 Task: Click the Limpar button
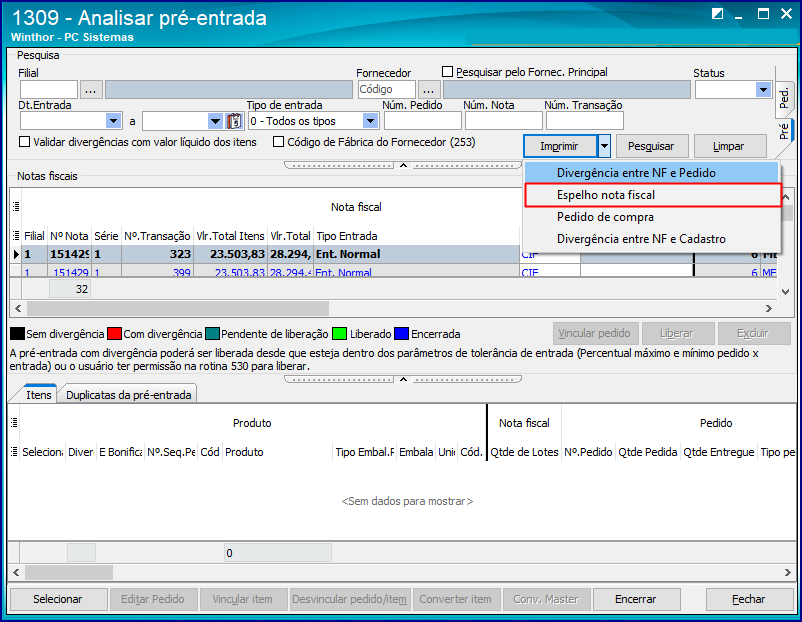pos(729,146)
